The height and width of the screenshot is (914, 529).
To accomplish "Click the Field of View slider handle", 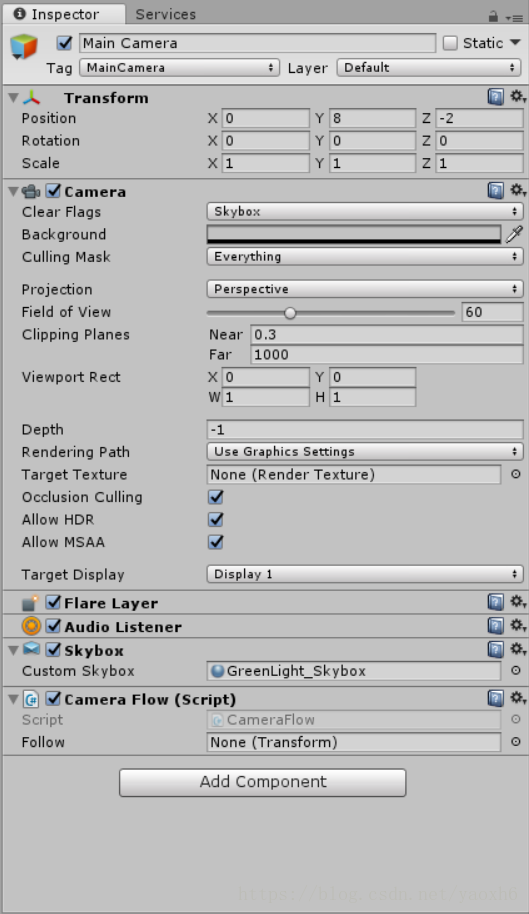I will point(290,313).
